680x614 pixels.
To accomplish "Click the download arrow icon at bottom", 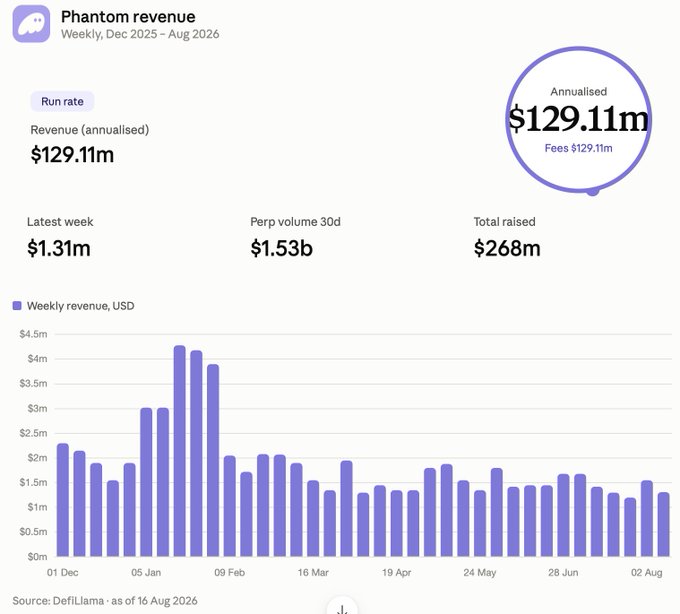I will coord(343,608).
